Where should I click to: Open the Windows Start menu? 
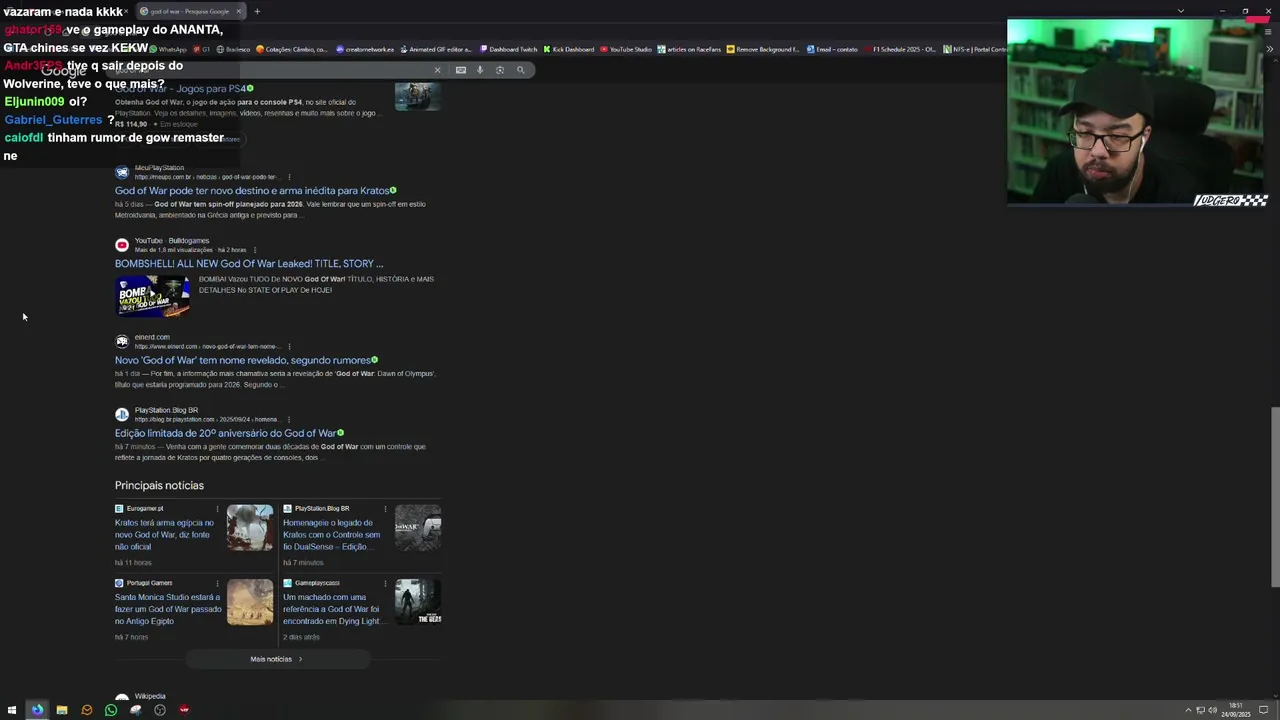tap(12, 710)
